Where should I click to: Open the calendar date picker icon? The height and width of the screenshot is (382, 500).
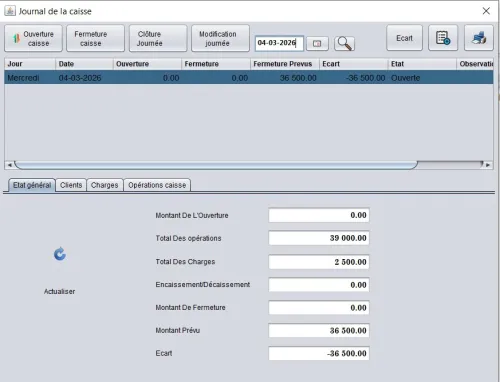tap(317, 44)
